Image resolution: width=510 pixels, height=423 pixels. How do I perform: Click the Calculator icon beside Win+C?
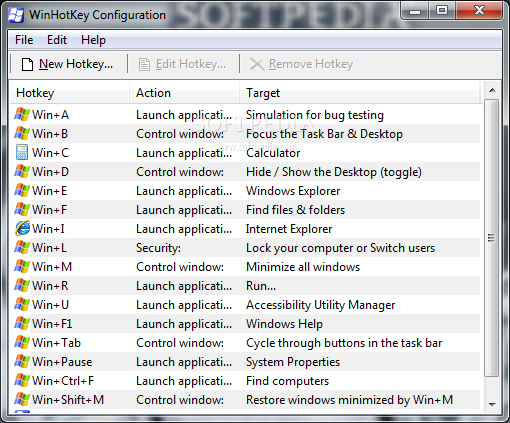coord(22,152)
